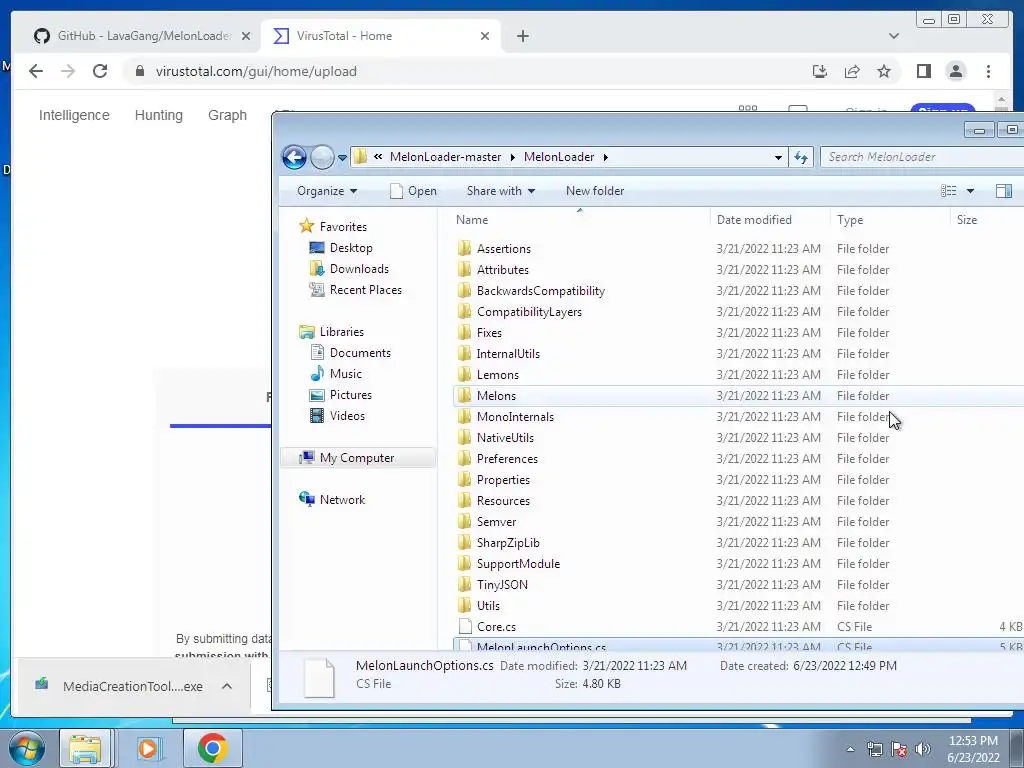Open Explorer recent locations dropdown arrow
1024x768 pixels.
coord(342,157)
